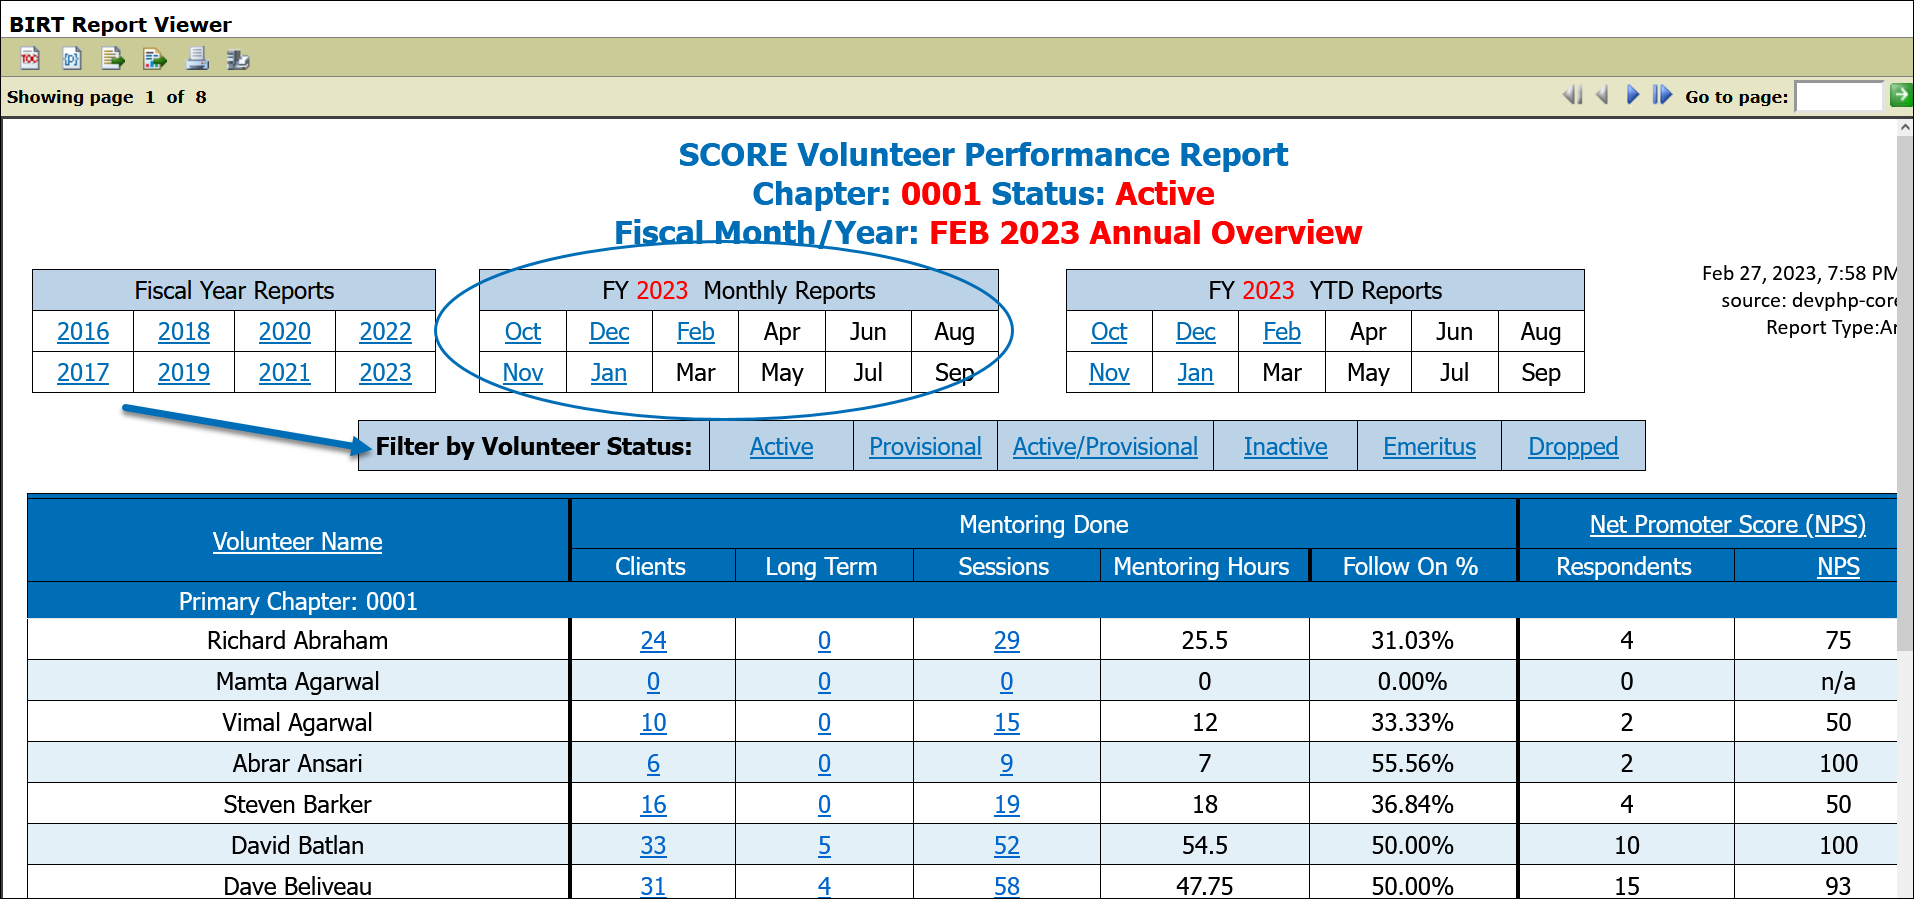Select the name Richard Abraham
1914x899 pixels.
coord(298,641)
